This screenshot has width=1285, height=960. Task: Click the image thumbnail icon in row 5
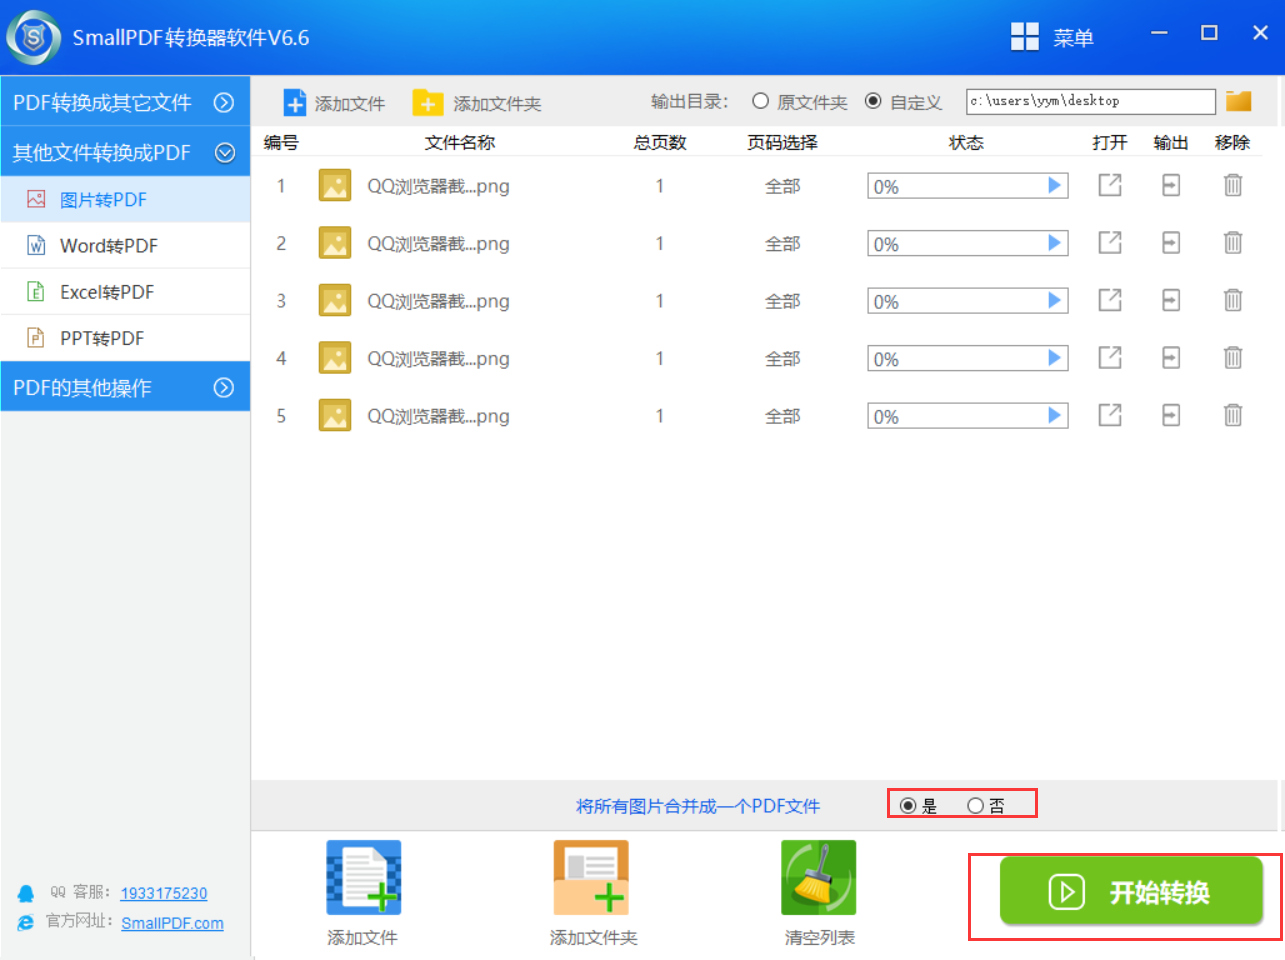335,416
